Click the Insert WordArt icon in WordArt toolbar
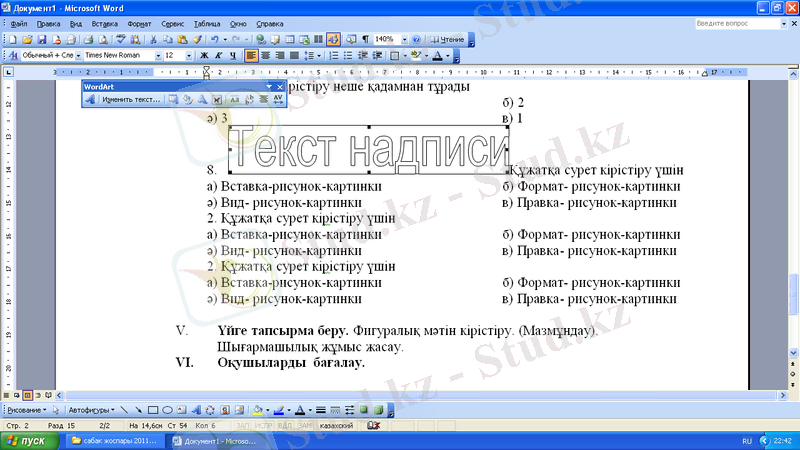The image size is (800, 450). [x=93, y=100]
